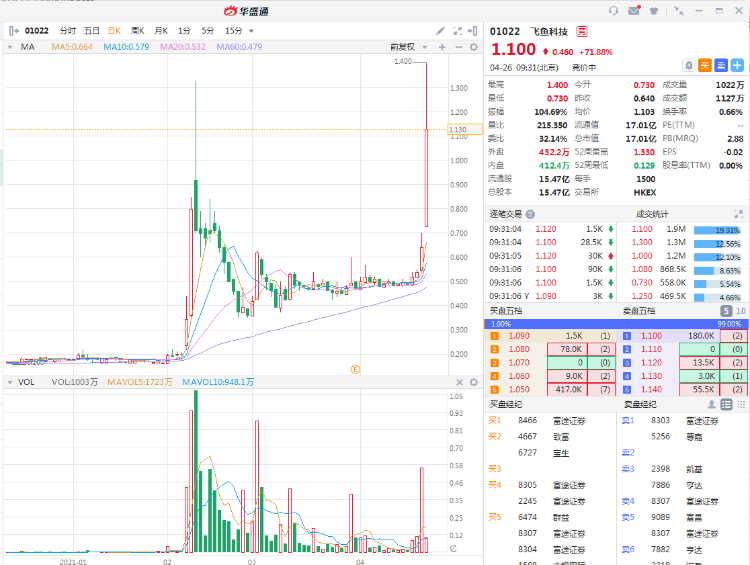
Task: Open MA indicator settings gear
Action: [x=474, y=47]
